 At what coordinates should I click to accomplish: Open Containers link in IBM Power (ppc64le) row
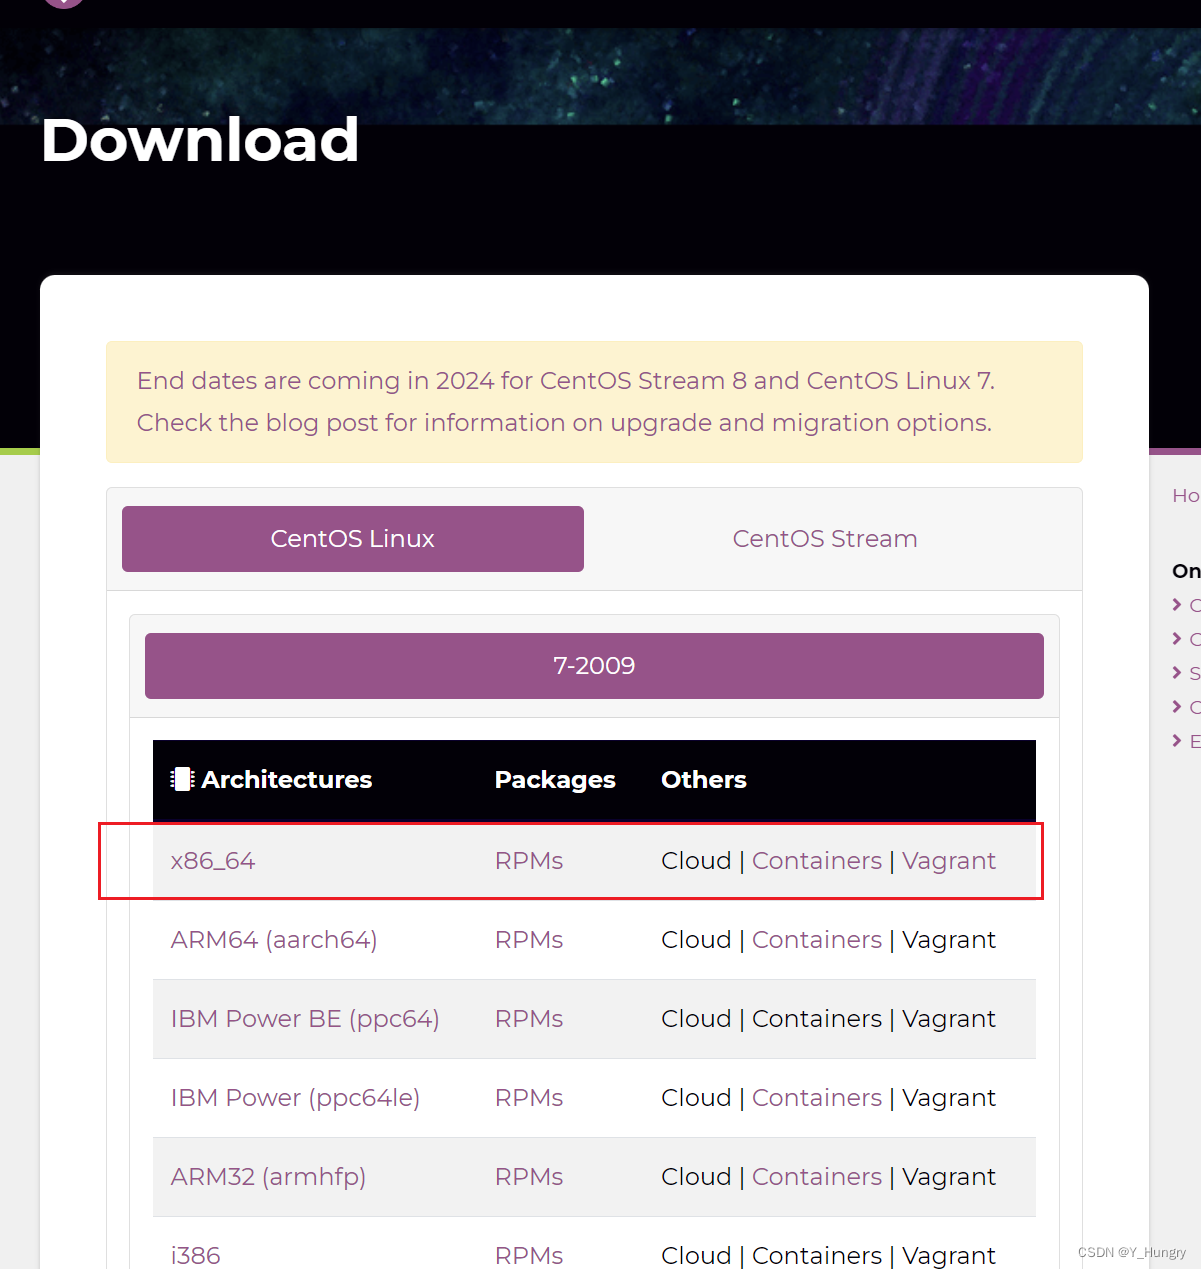(817, 1098)
